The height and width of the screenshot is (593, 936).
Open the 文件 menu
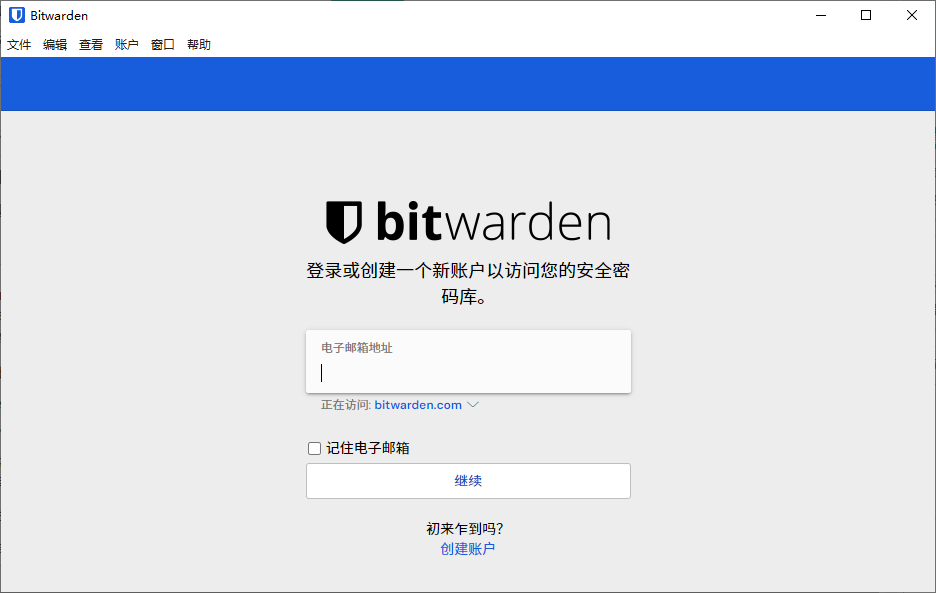[19, 45]
